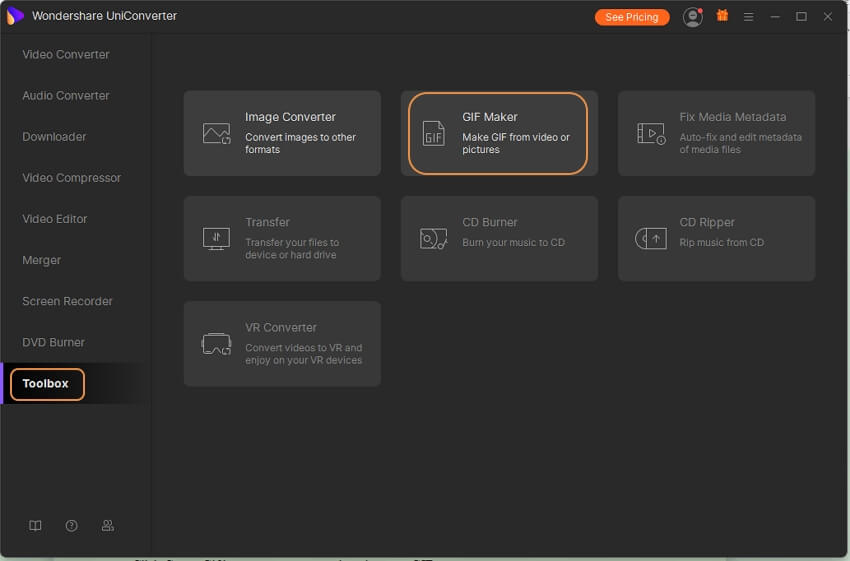Open the hamburger menu in title bar

tap(748, 17)
